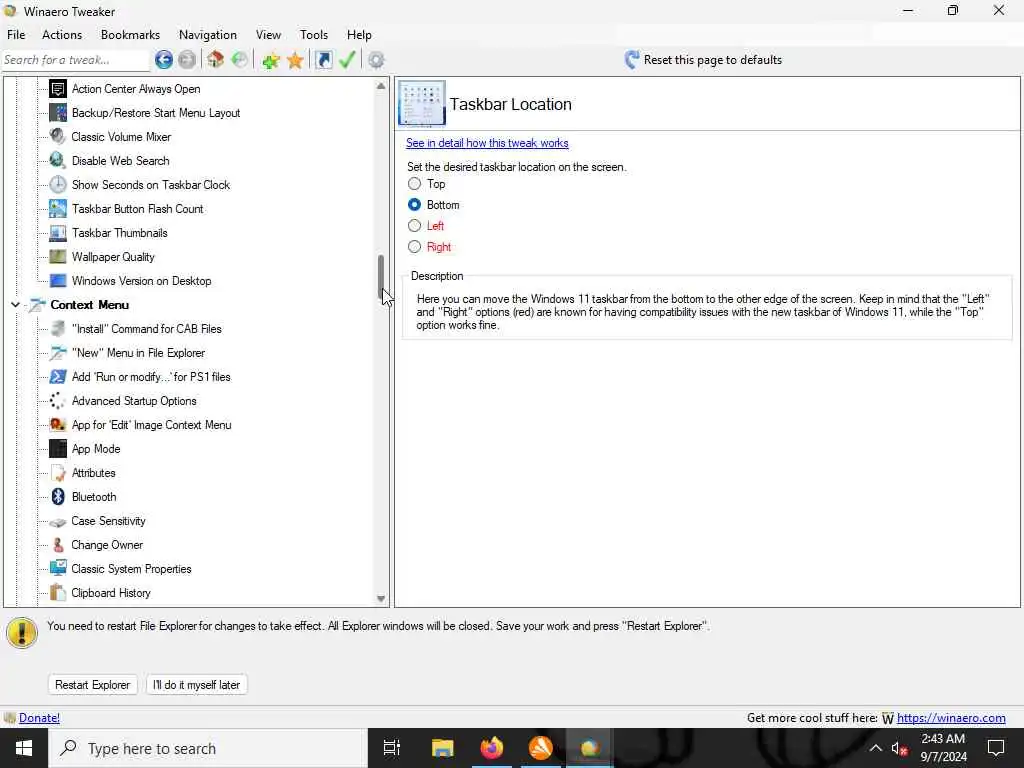This screenshot has width=1024, height=768.
Task: Select Action Center Always Open icon
Action: [x=57, y=89]
